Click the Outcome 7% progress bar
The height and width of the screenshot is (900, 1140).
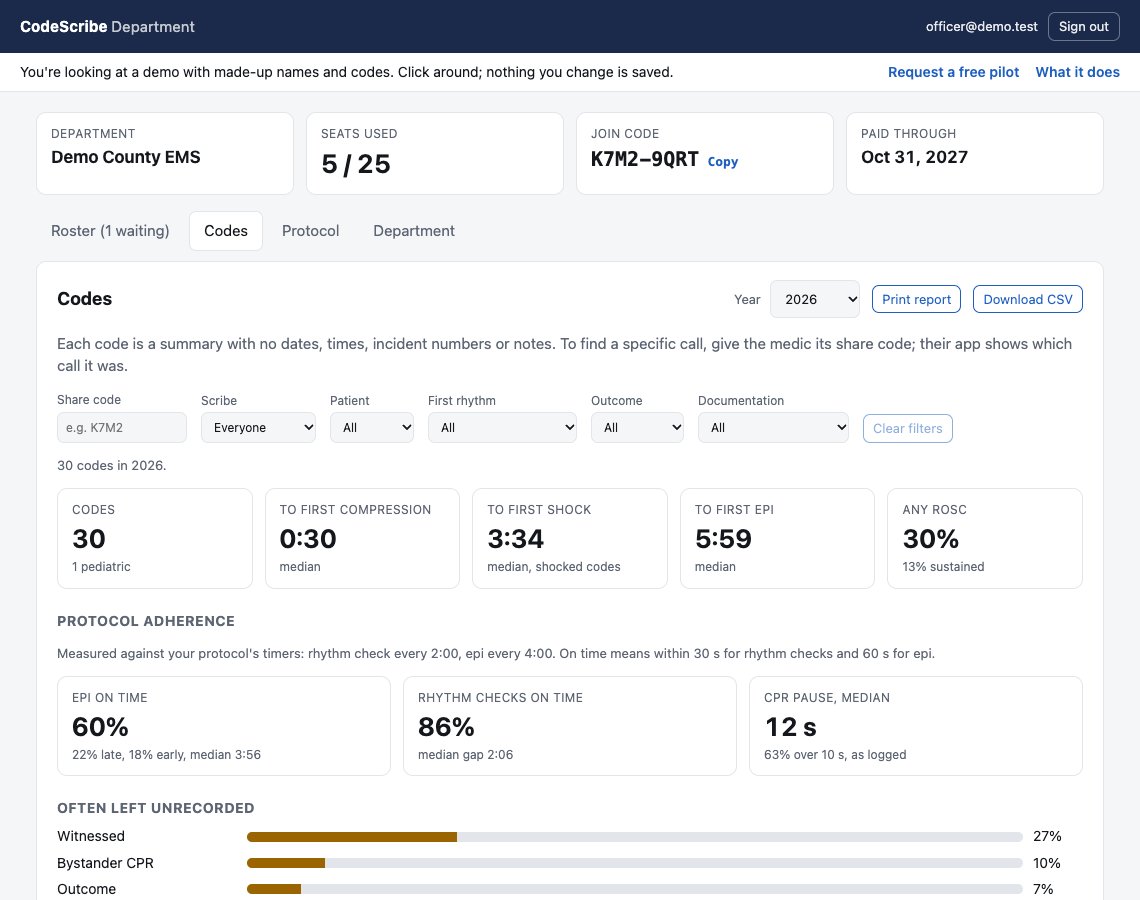coord(635,889)
